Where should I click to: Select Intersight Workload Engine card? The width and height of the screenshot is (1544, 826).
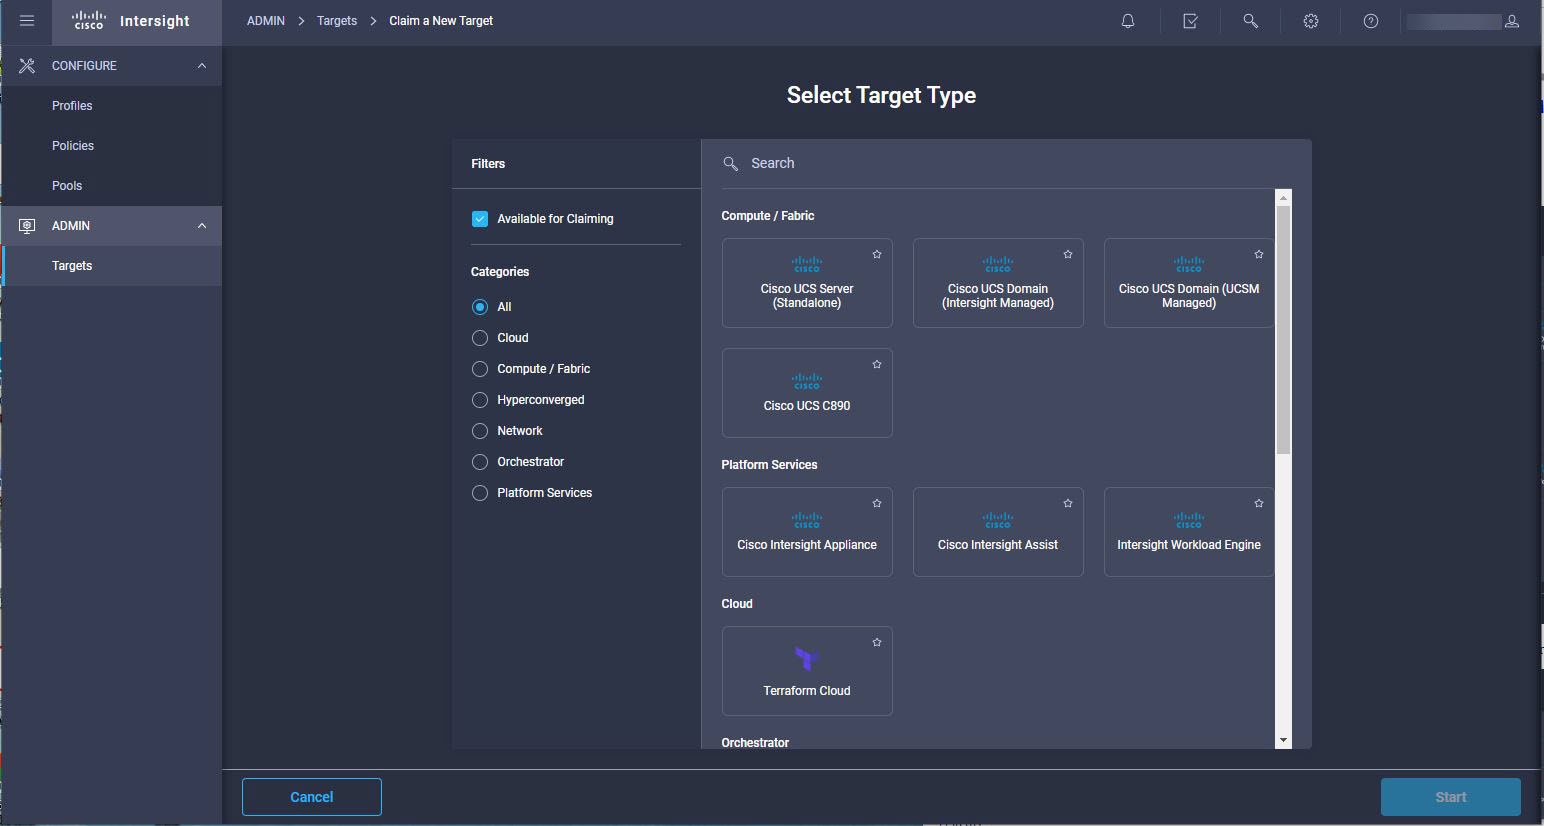(x=1189, y=532)
